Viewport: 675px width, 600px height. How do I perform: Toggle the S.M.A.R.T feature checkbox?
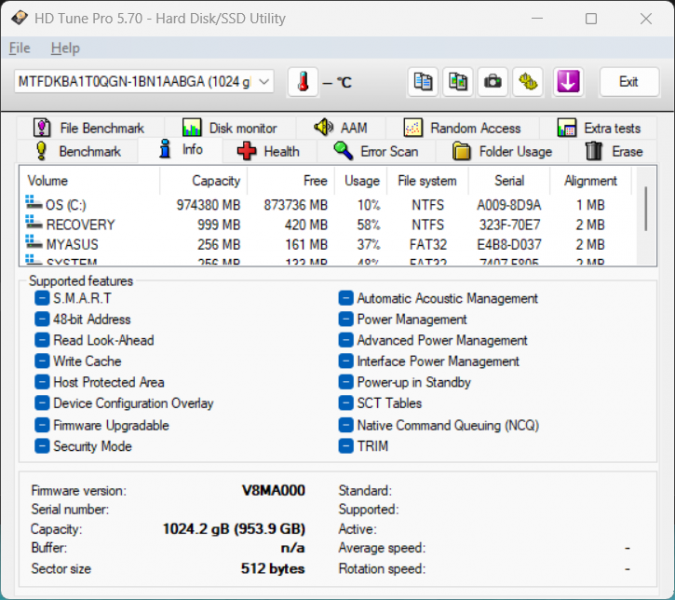click(x=42, y=298)
